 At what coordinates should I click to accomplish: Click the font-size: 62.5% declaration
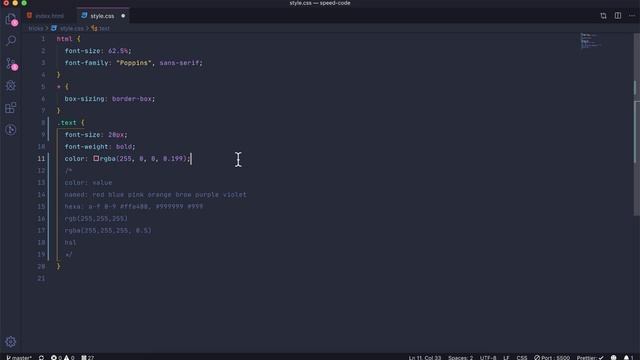(x=98, y=51)
